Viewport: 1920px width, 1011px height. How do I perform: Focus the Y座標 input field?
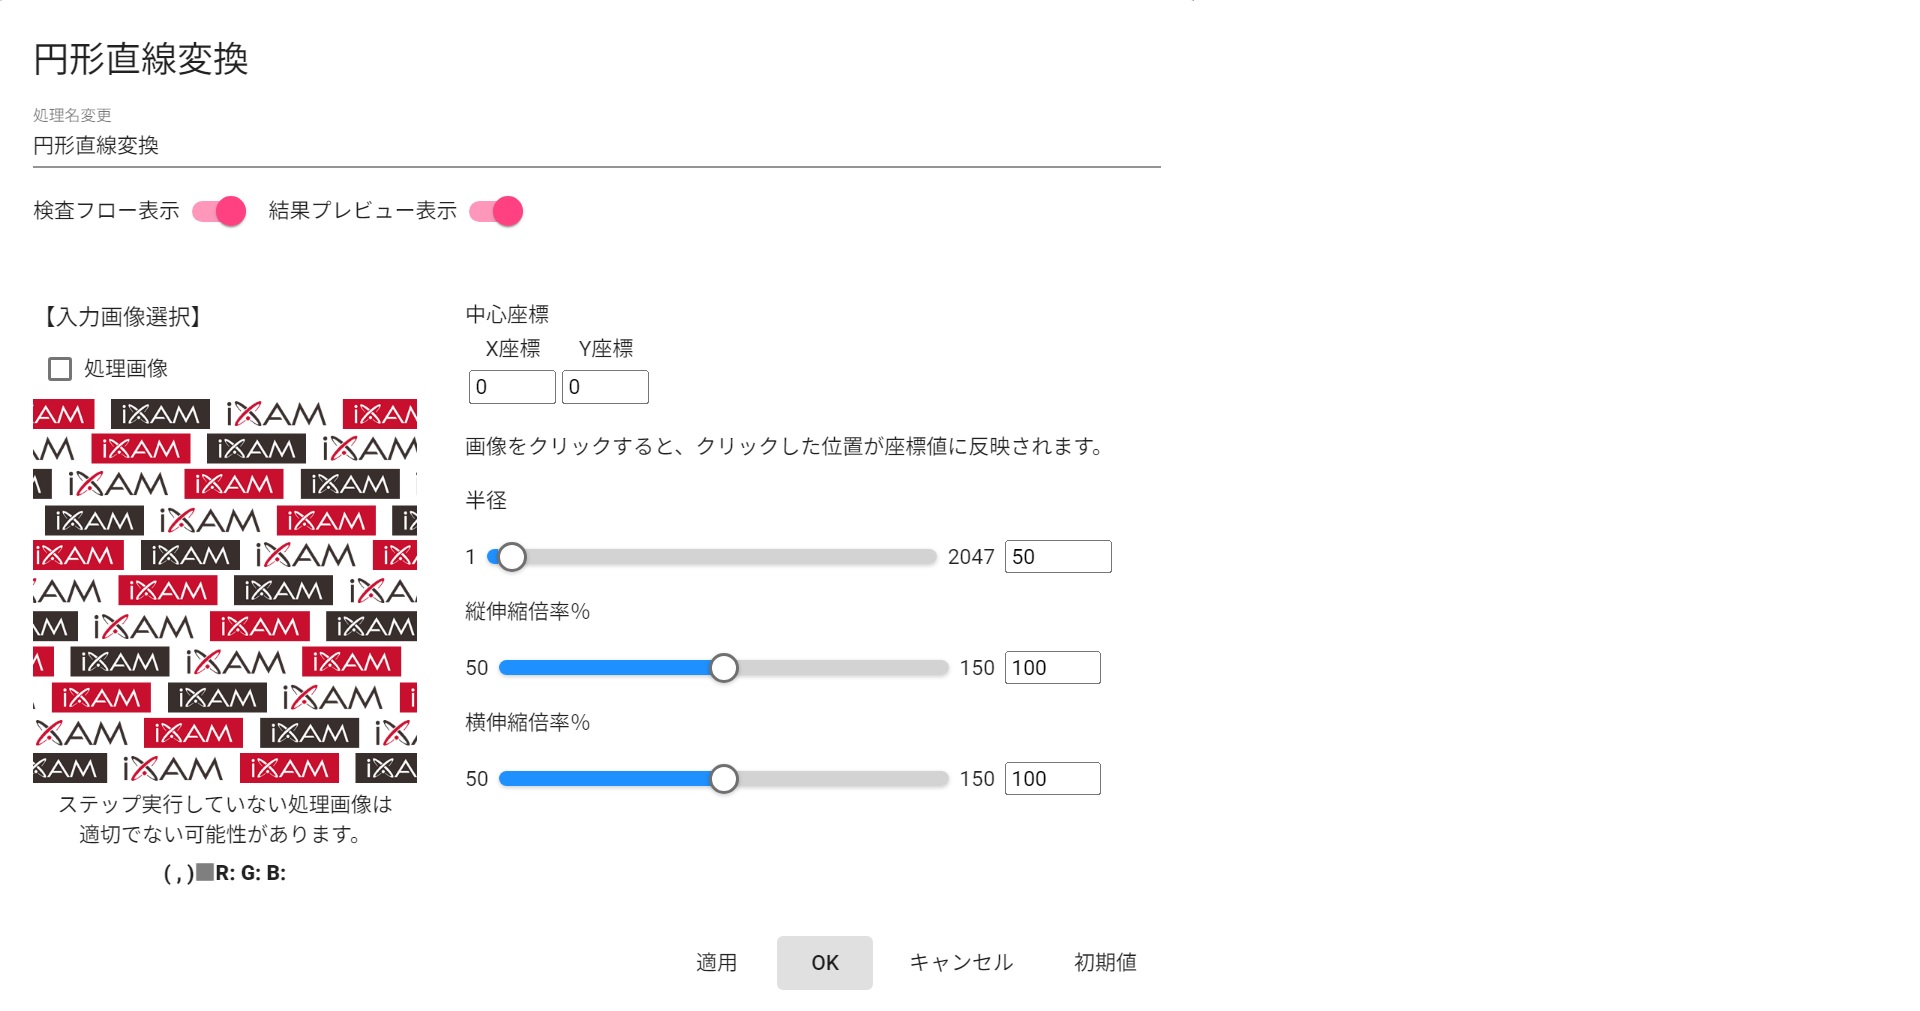pyautogui.click(x=605, y=387)
